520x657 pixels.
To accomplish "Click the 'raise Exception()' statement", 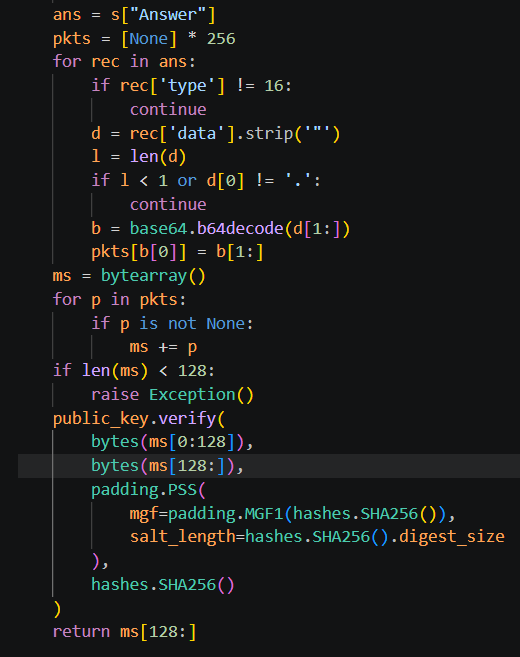I will click(x=173, y=395).
